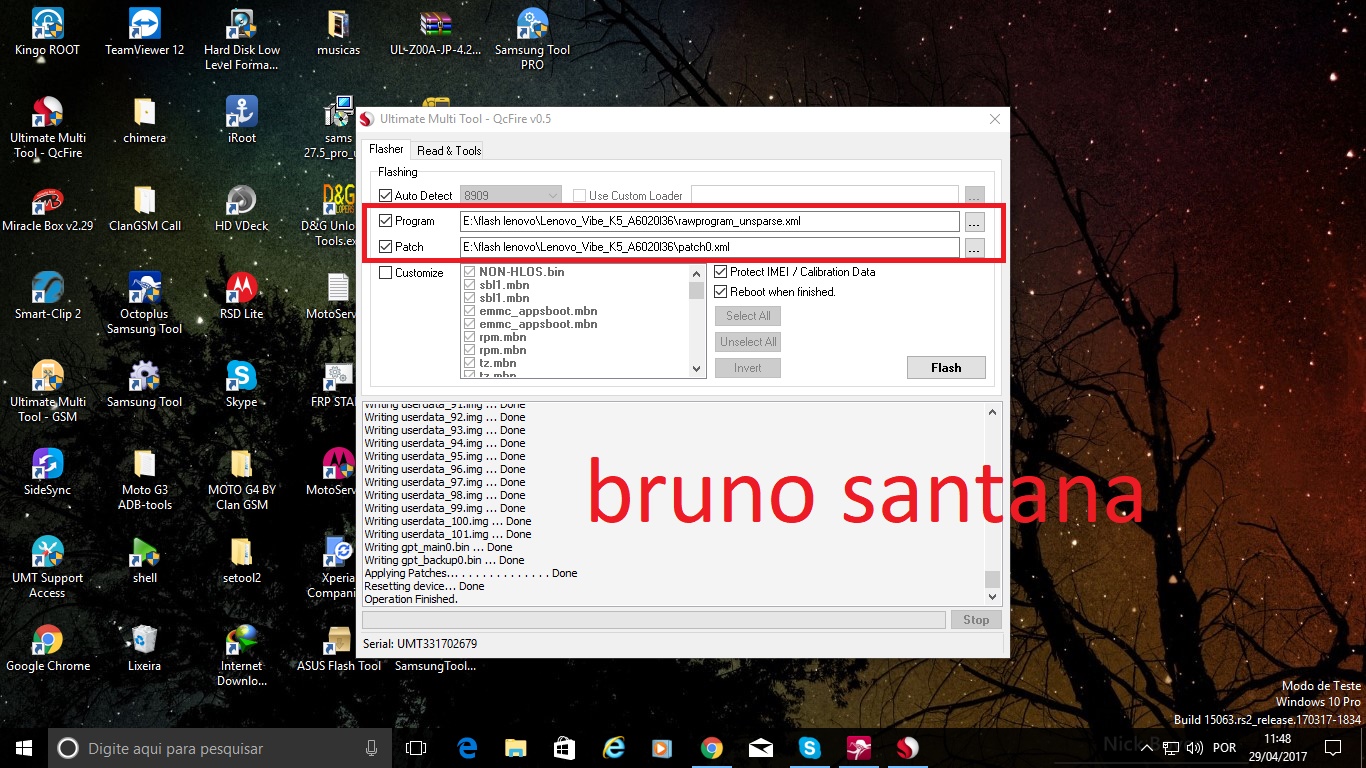Image resolution: width=1366 pixels, height=768 pixels.
Task: Enable Use Custom Loader checkbox
Action: (x=579, y=196)
